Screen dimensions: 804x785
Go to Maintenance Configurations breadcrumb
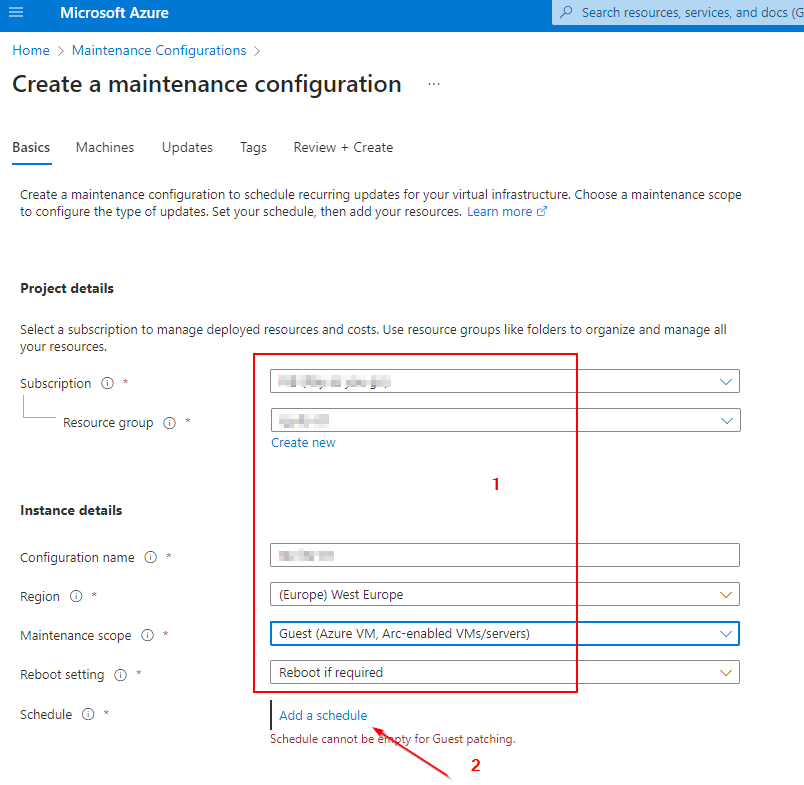click(x=159, y=50)
